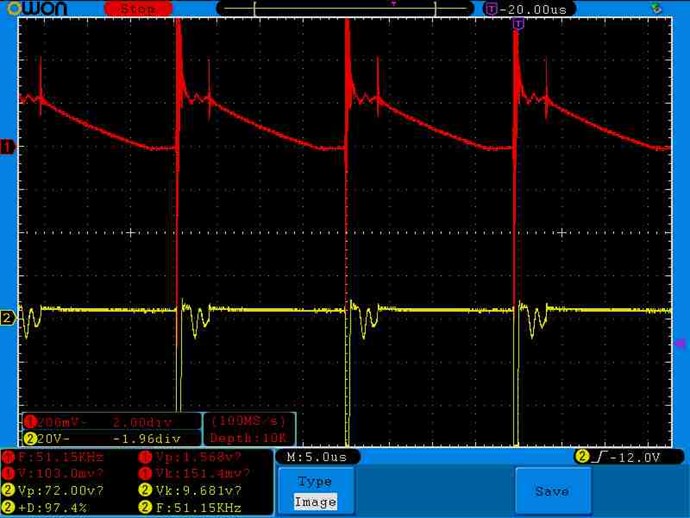Select the Image type option
The width and height of the screenshot is (690, 518).
coord(316,502)
